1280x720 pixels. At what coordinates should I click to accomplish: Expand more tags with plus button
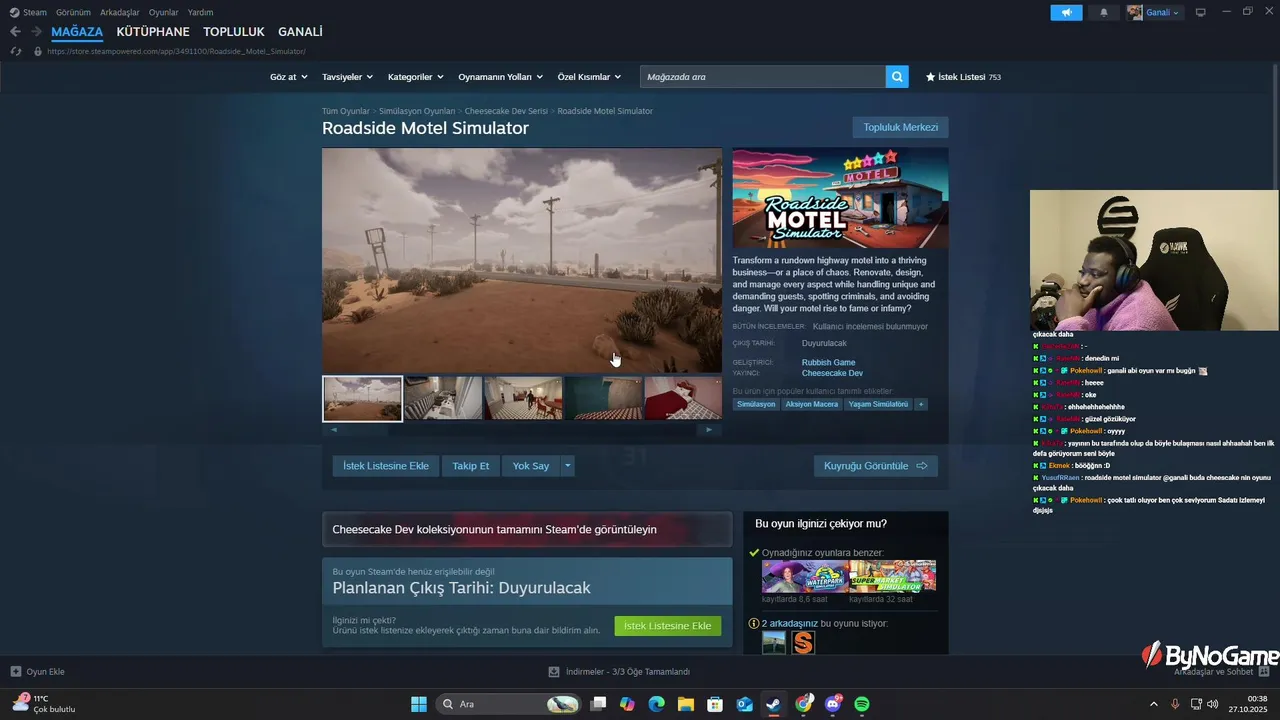(920, 404)
